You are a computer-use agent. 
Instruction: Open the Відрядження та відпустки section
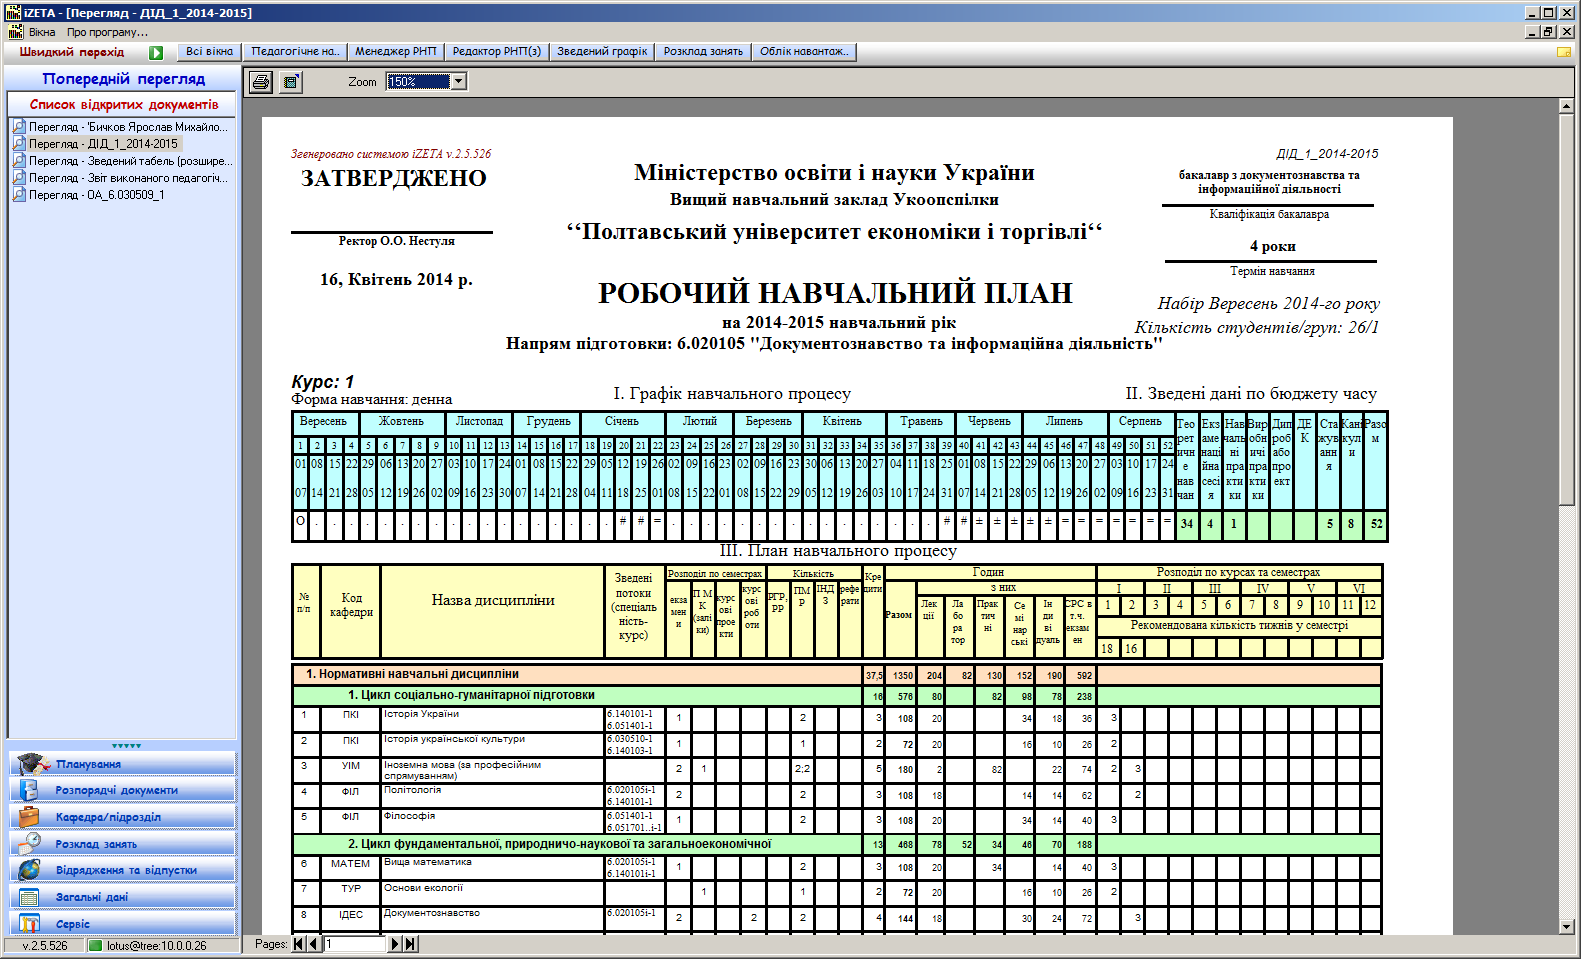point(122,870)
